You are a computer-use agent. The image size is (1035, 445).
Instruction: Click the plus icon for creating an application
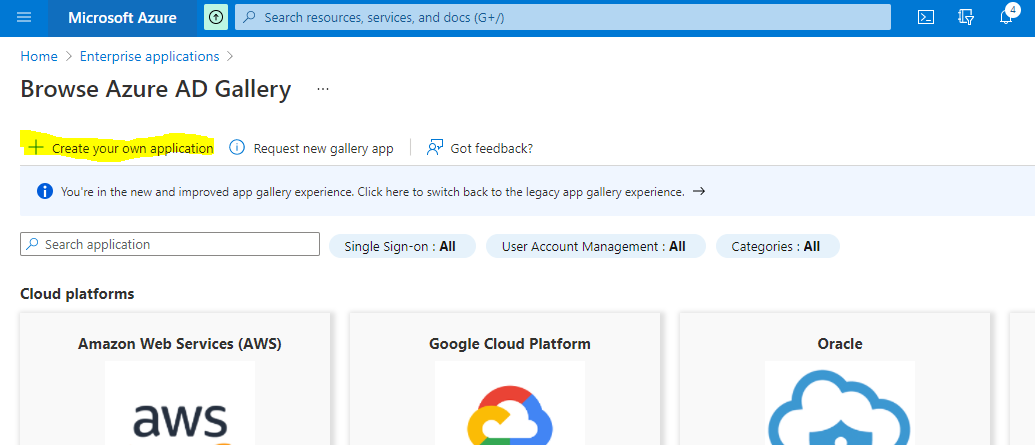tap(35, 147)
